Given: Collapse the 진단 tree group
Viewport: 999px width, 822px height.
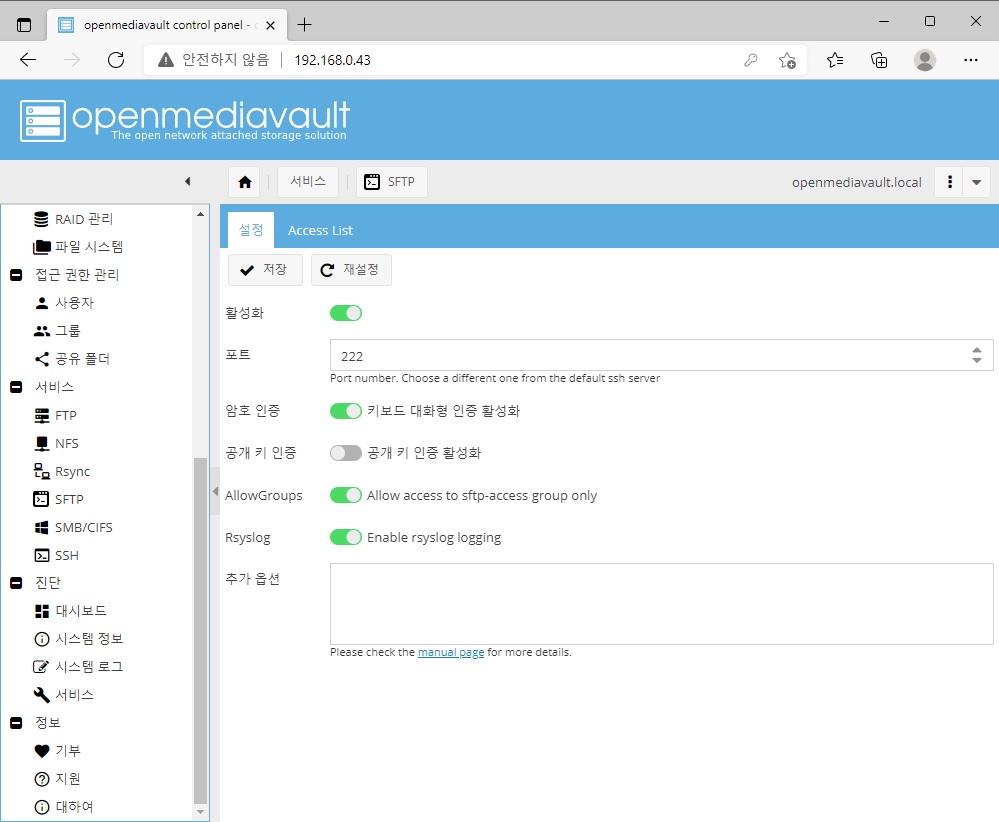Looking at the screenshot, I should coord(17,583).
